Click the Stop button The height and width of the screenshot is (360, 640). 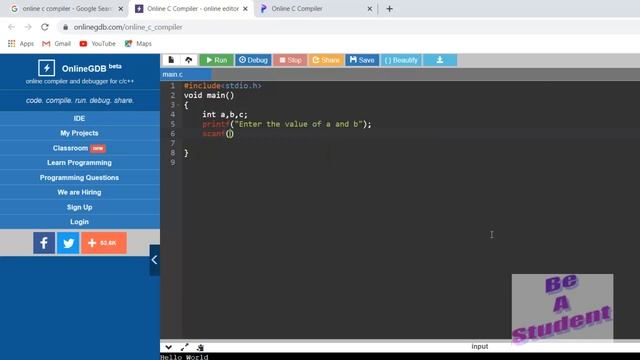(x=290, y=60)
